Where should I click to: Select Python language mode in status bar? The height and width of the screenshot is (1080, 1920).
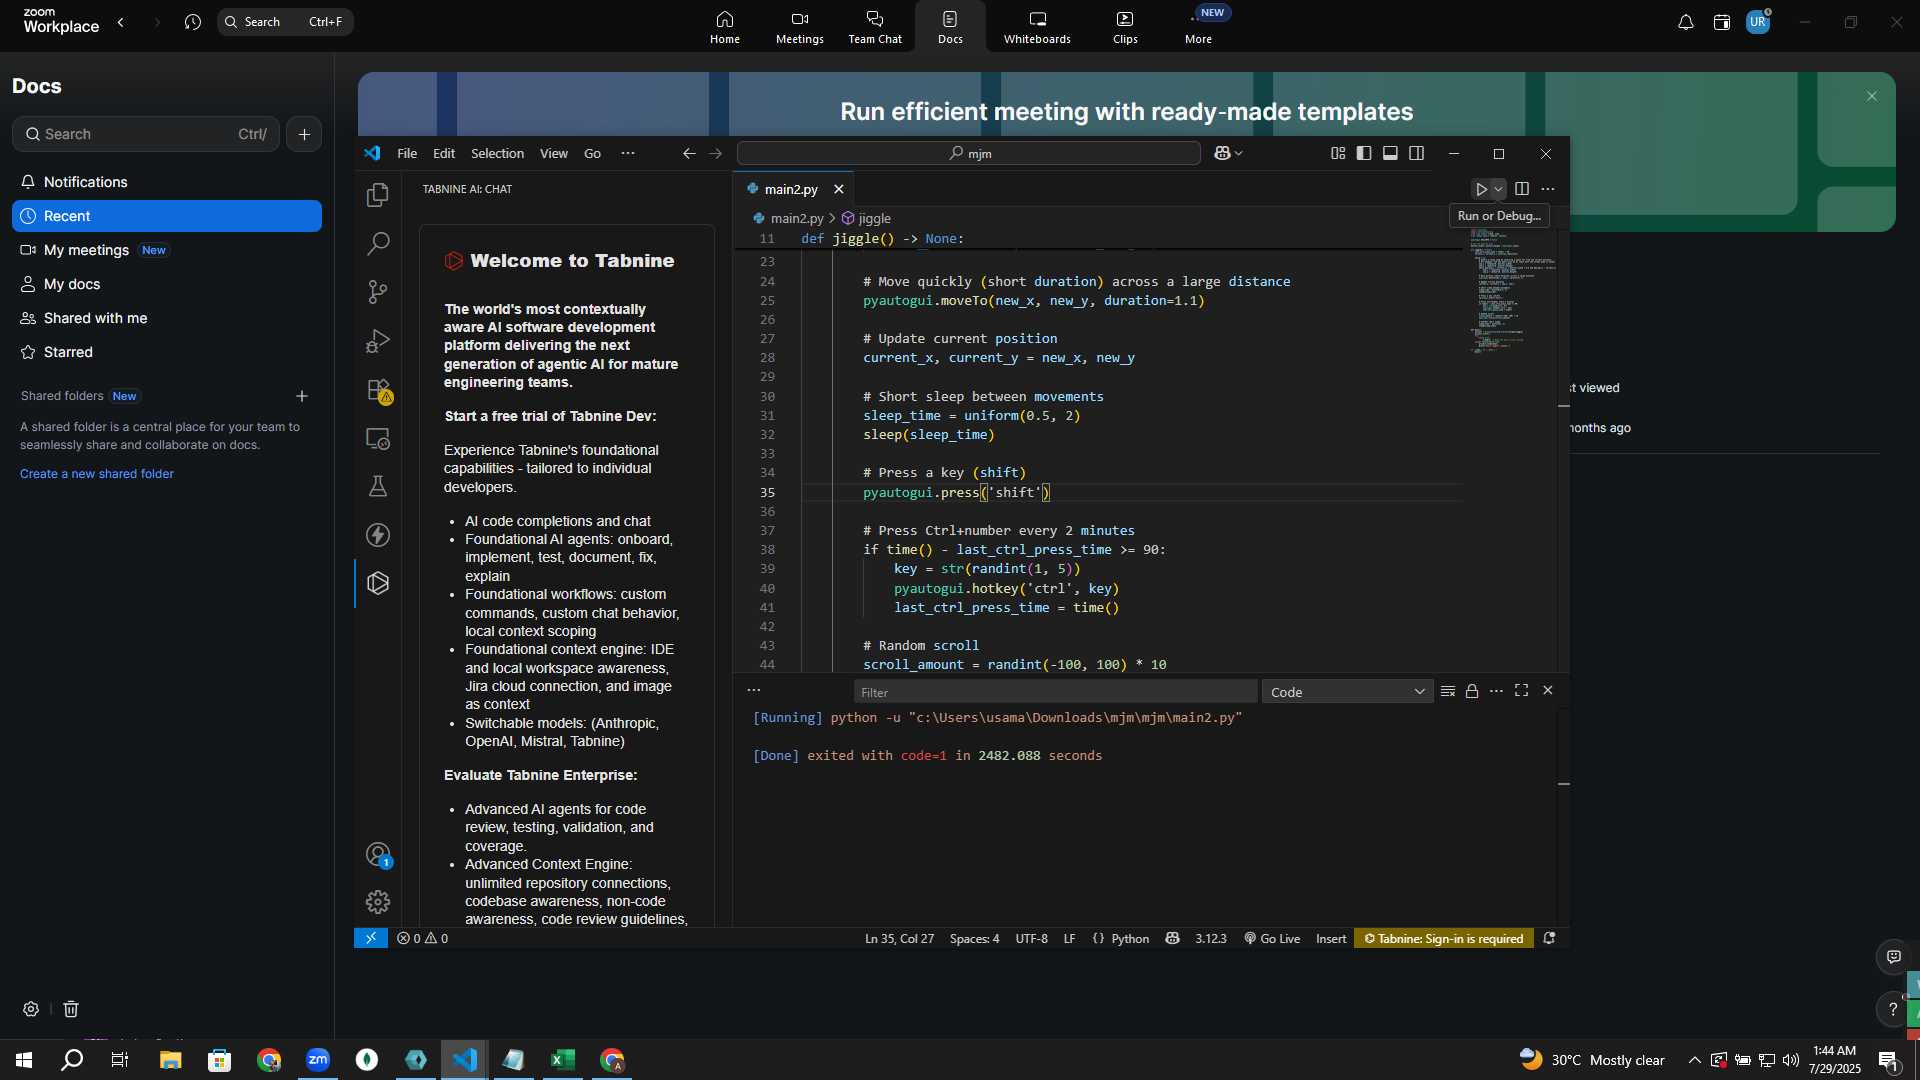click(1130, 938)
